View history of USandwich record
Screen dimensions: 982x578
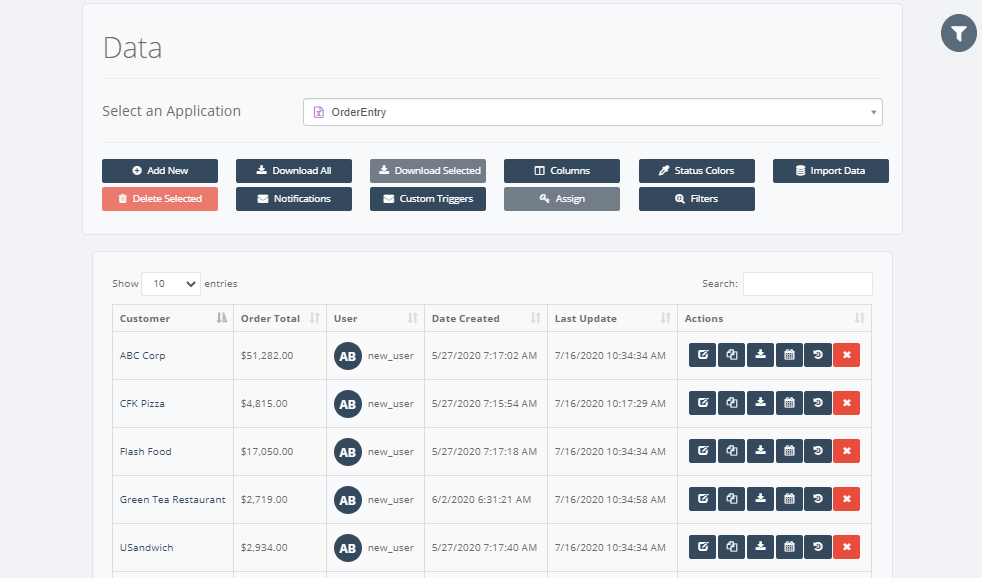pyautogui.click(x=818, y=547)
